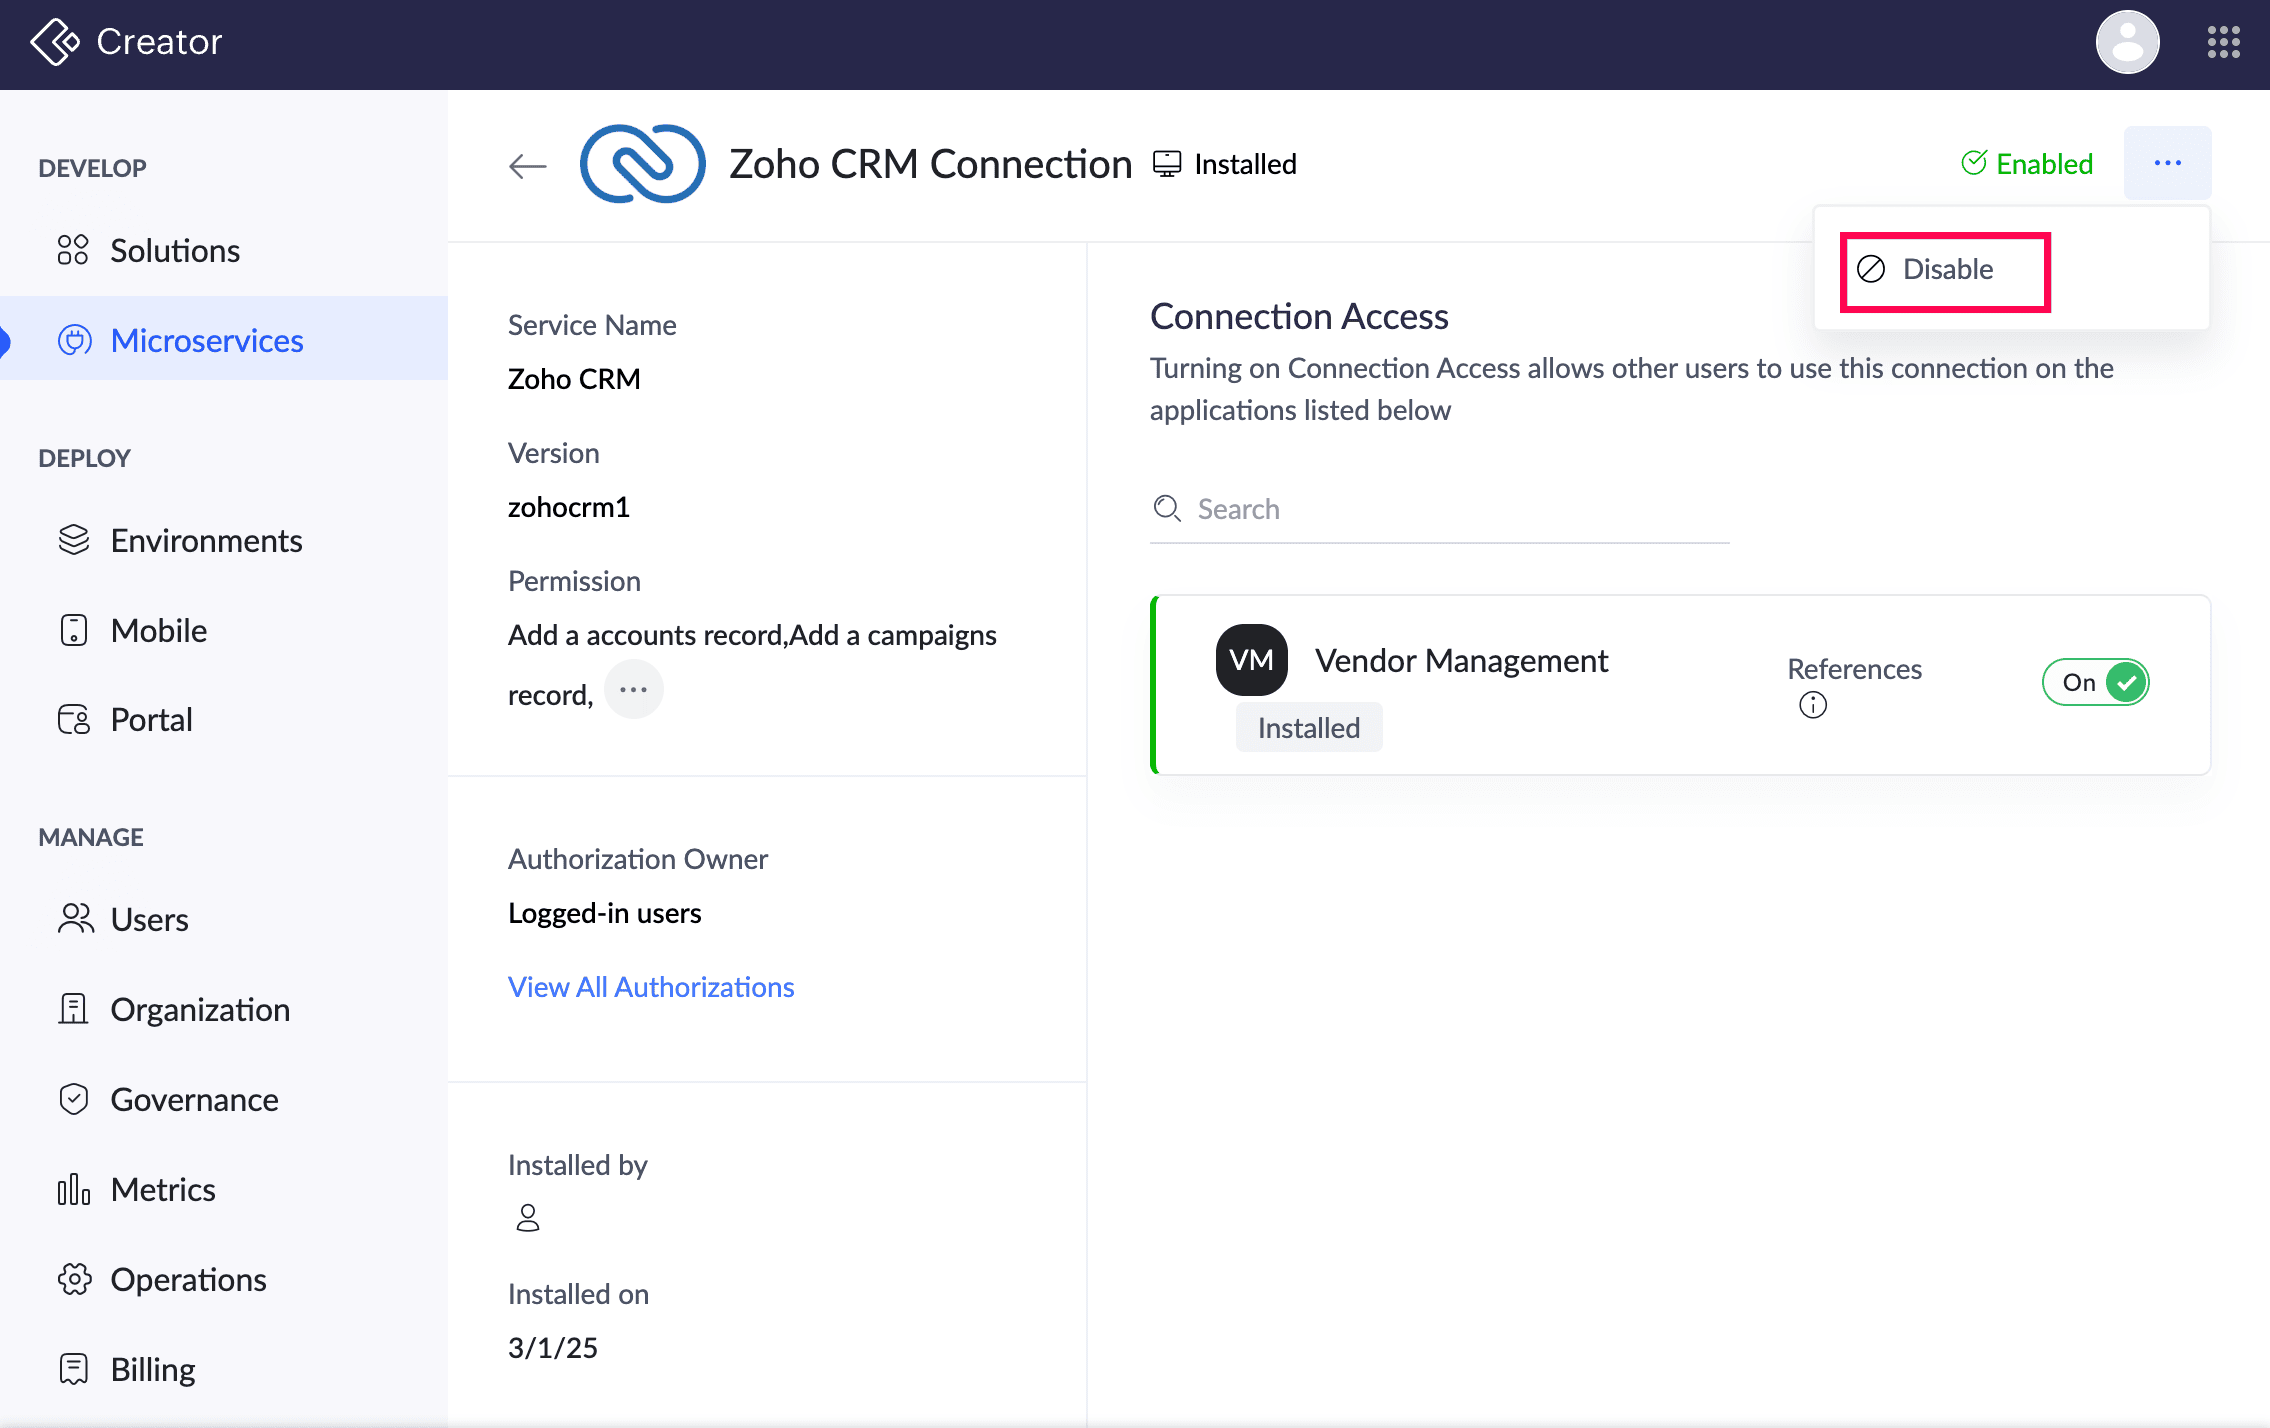Image resolution: width=2270 pixels, height=1428 pixels.
Task: Open the Billing sidebar item
Action: click(152, 1369)
